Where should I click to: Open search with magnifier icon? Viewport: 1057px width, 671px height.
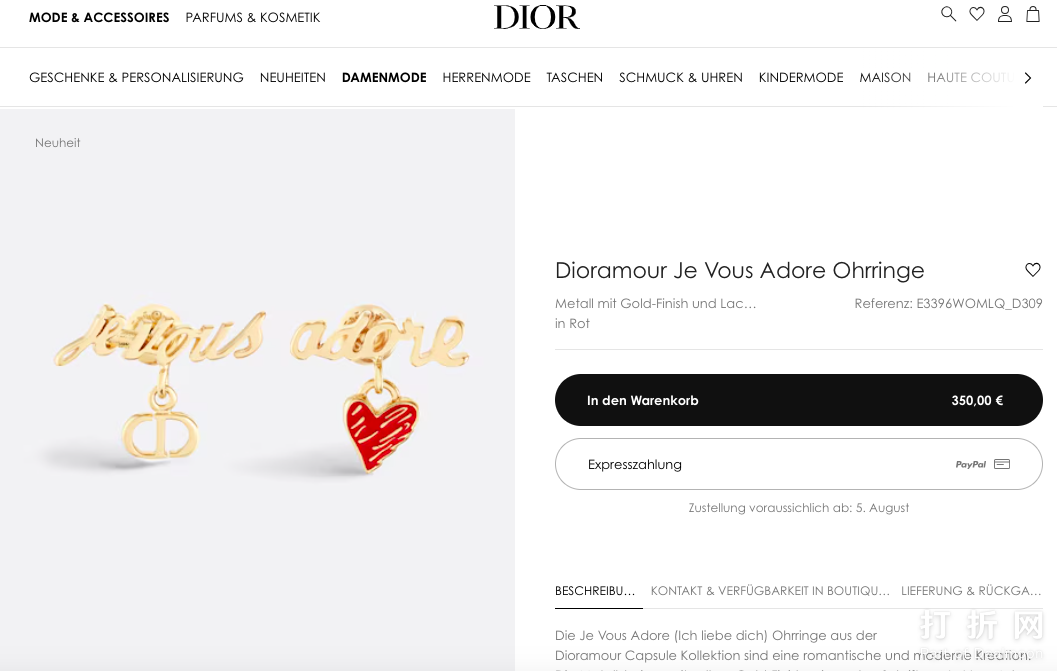(x=948, y=14)
